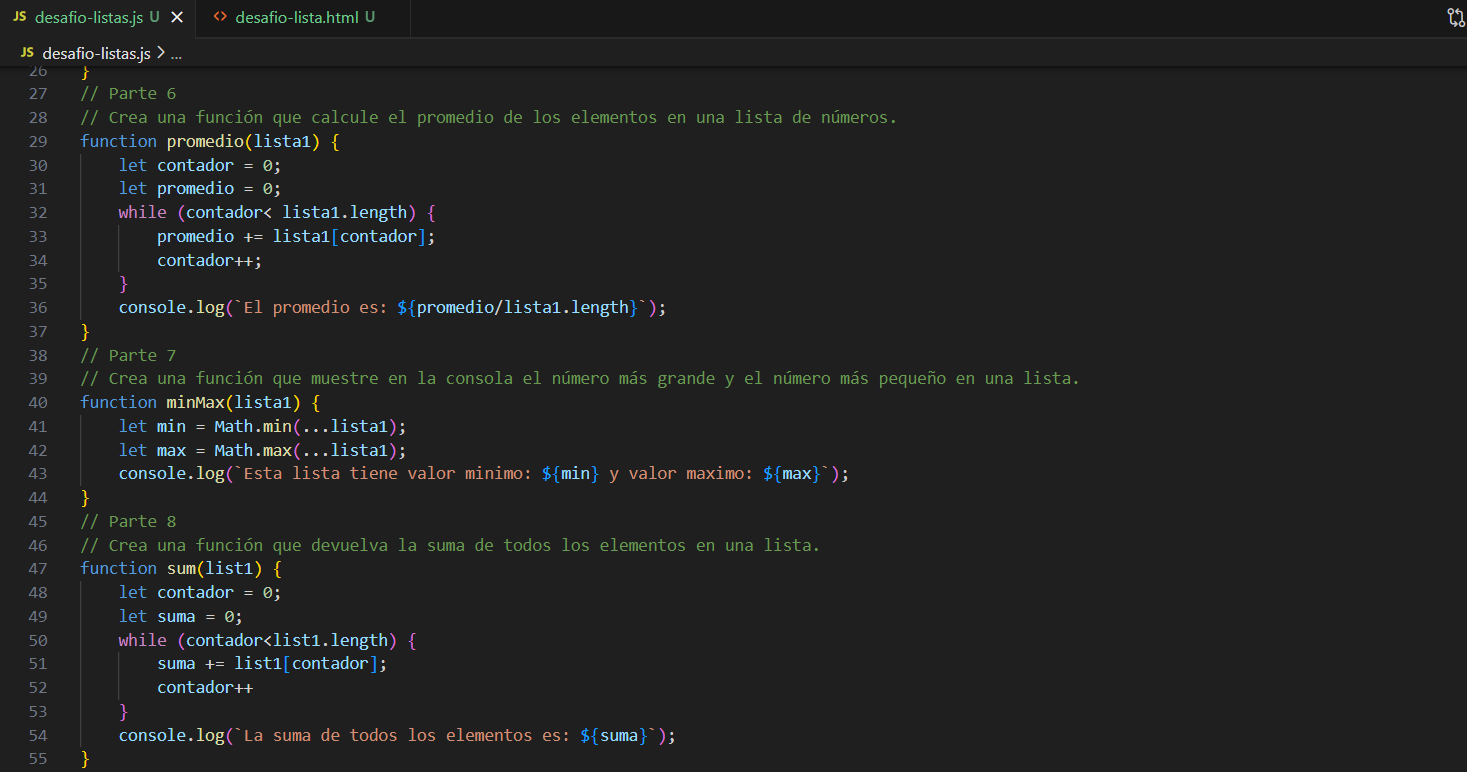Click line number 40 in the gutter
1467x772 pixels.
point(38,403)
